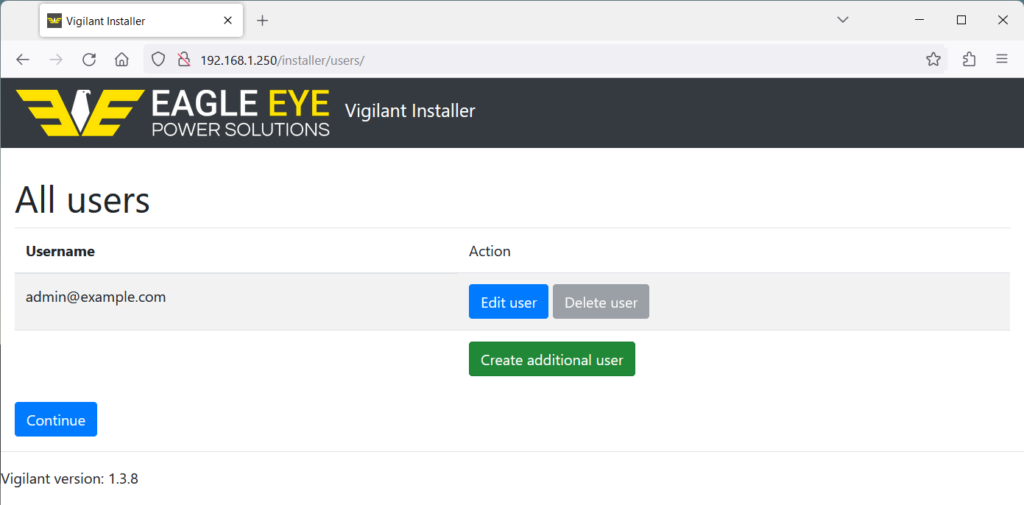Click the Edit user button
The image size is (1024, 505).
point(508,302)
